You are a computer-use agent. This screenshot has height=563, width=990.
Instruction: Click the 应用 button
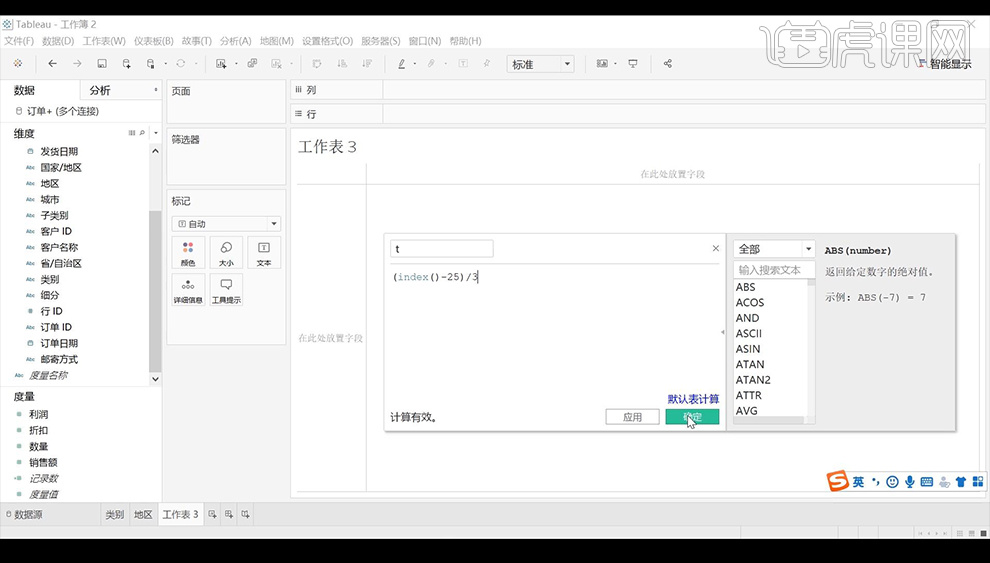(632, 417)
